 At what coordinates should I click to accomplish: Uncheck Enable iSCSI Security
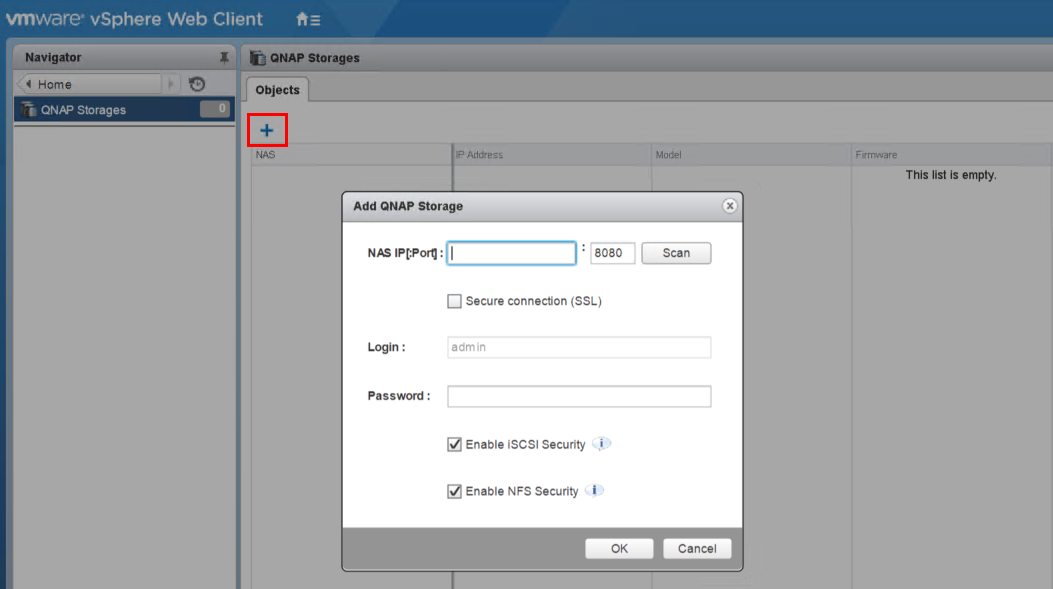[x=455, y=444]
